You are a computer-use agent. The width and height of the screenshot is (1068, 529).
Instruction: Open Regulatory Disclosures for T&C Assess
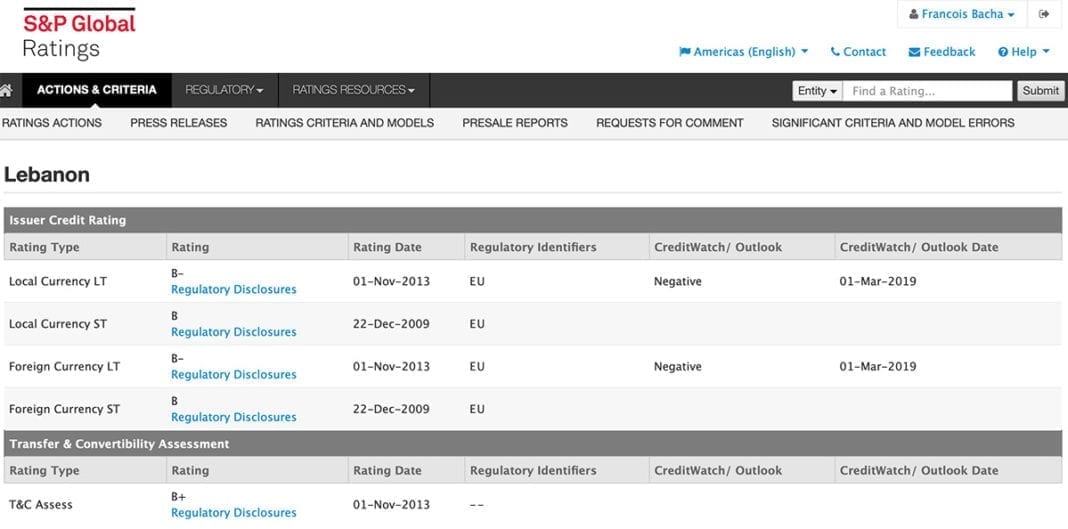coord(233,513)
